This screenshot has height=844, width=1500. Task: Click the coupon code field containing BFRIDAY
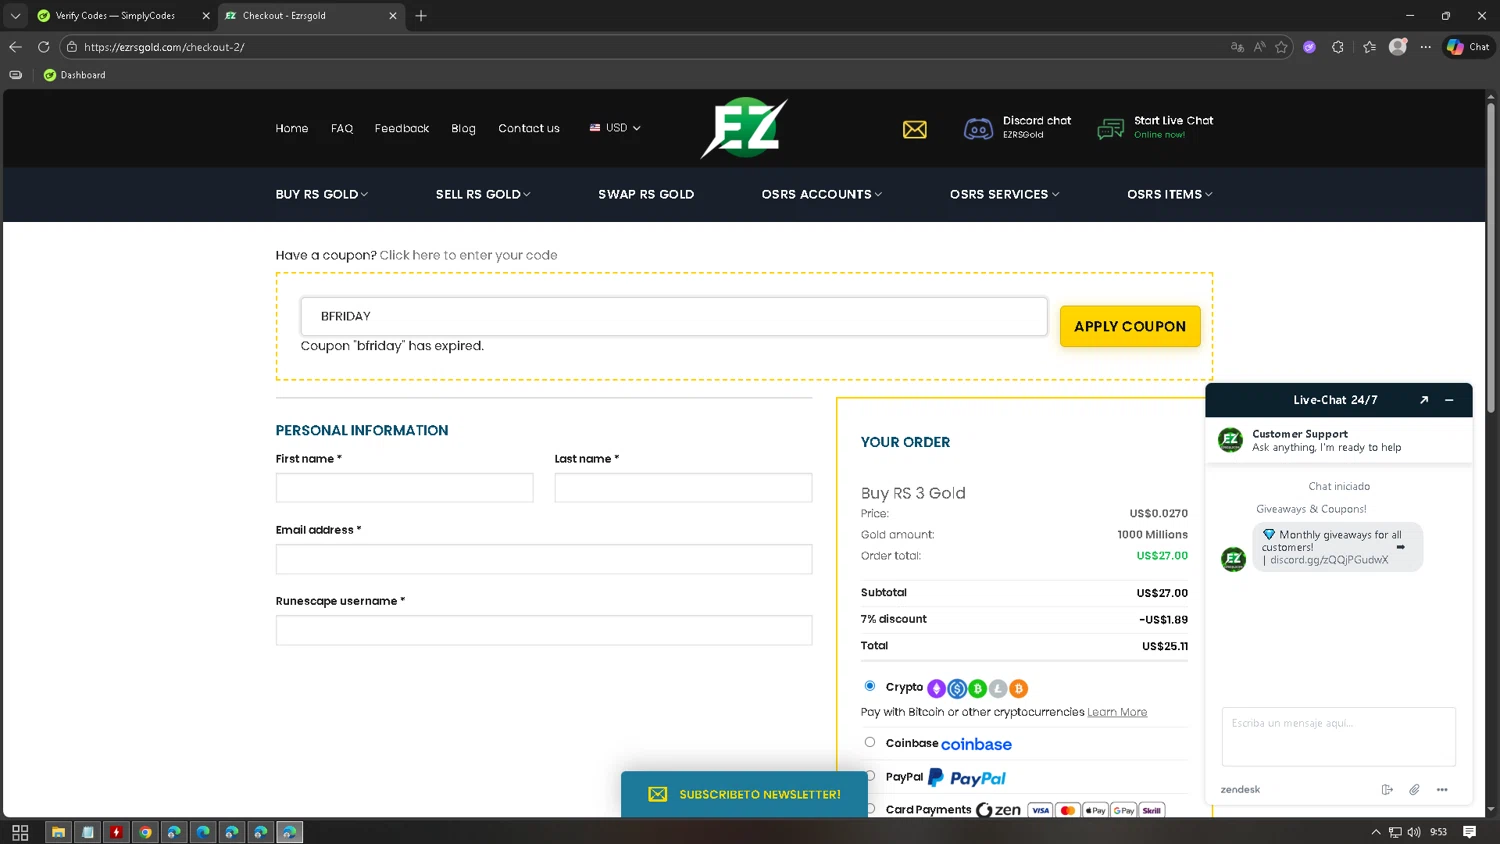[674, 316]
